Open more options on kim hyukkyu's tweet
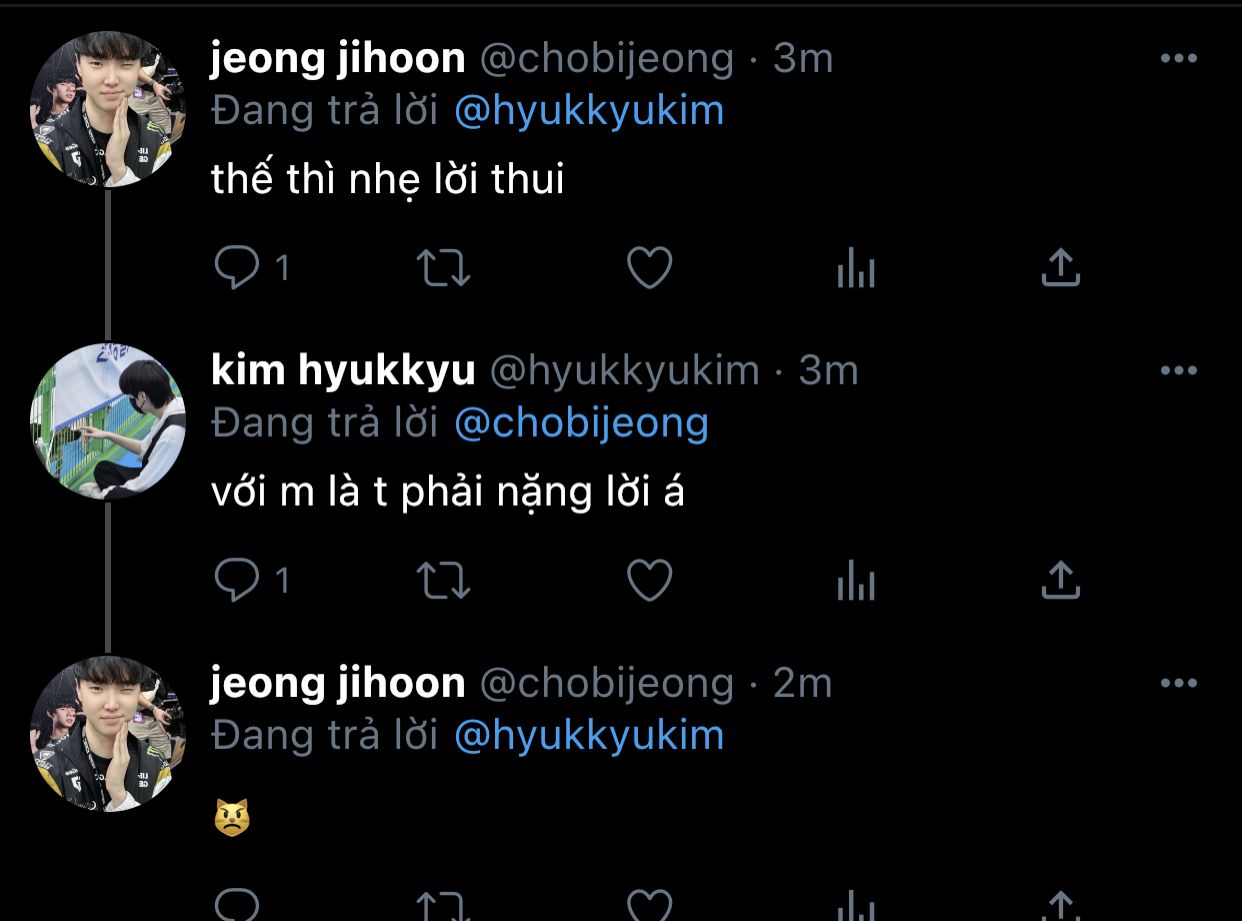The width and height of the screenshot is (1242, 921). [1178, 370]
